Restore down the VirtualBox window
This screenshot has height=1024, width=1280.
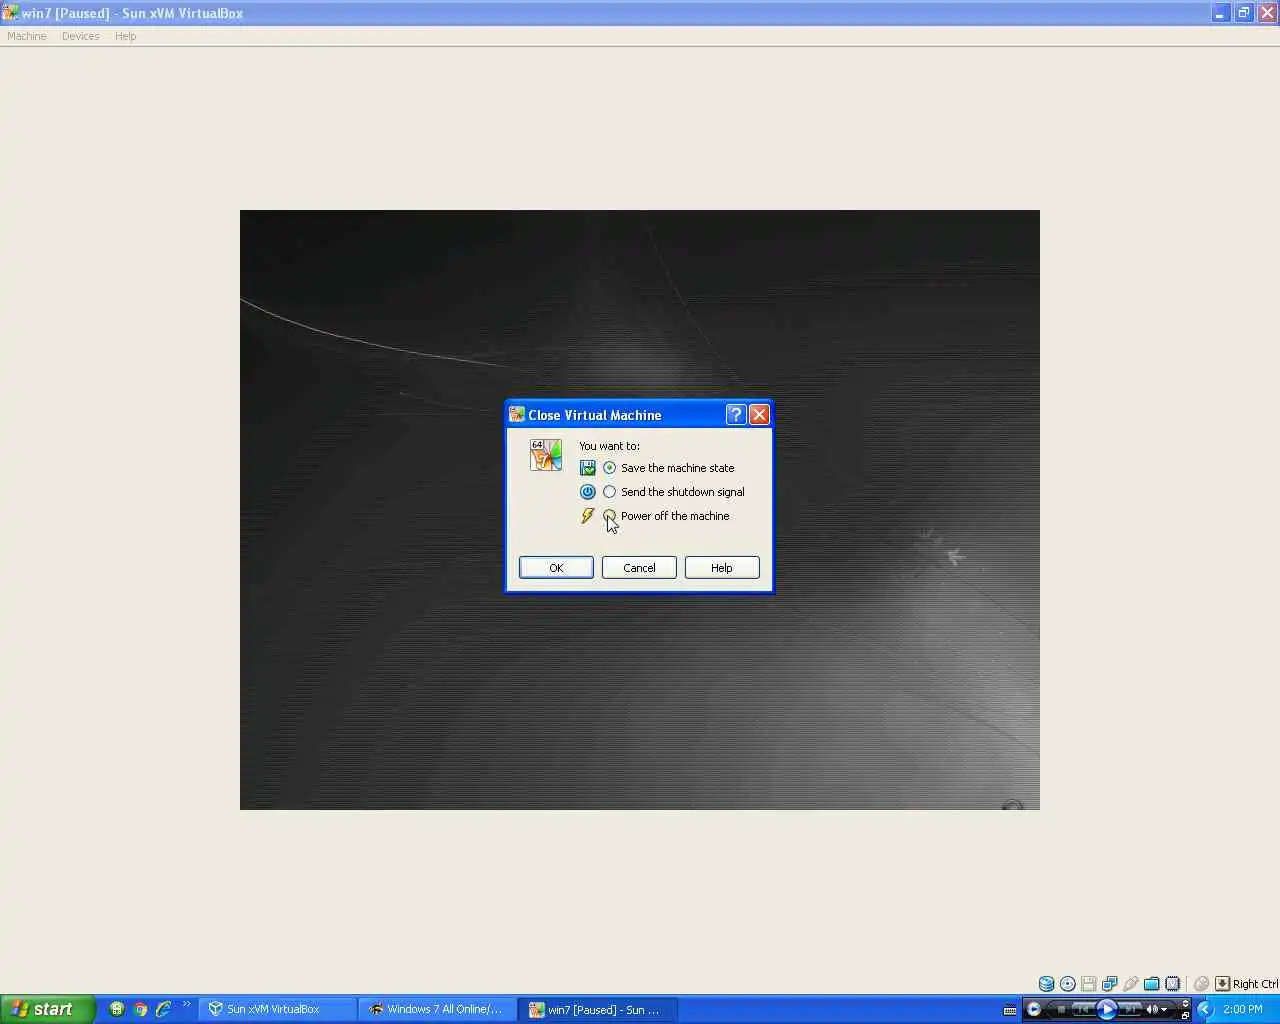1243,13
